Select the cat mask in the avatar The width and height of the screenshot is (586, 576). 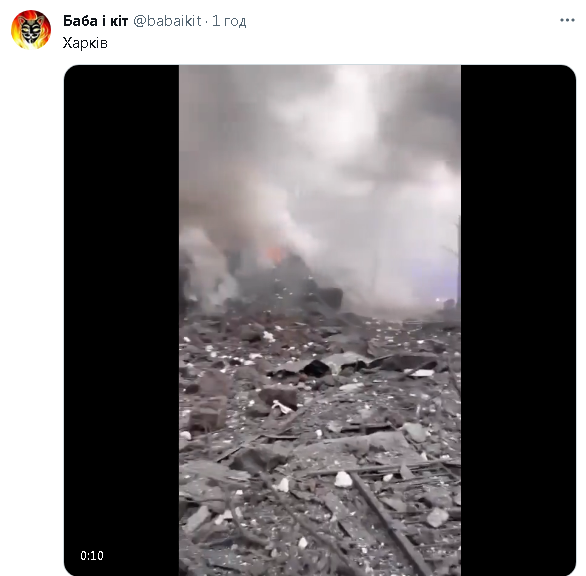point(31,31)
